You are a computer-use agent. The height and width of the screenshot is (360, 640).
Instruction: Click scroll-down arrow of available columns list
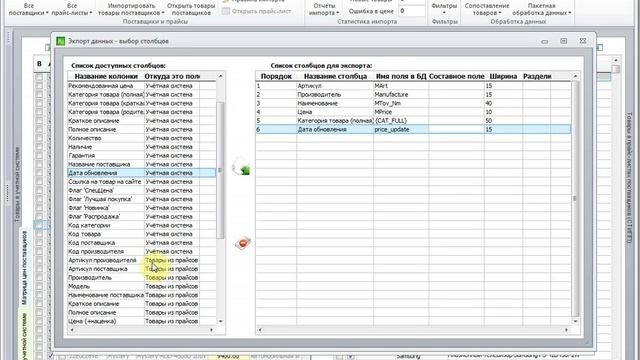[x=220, y=322]
